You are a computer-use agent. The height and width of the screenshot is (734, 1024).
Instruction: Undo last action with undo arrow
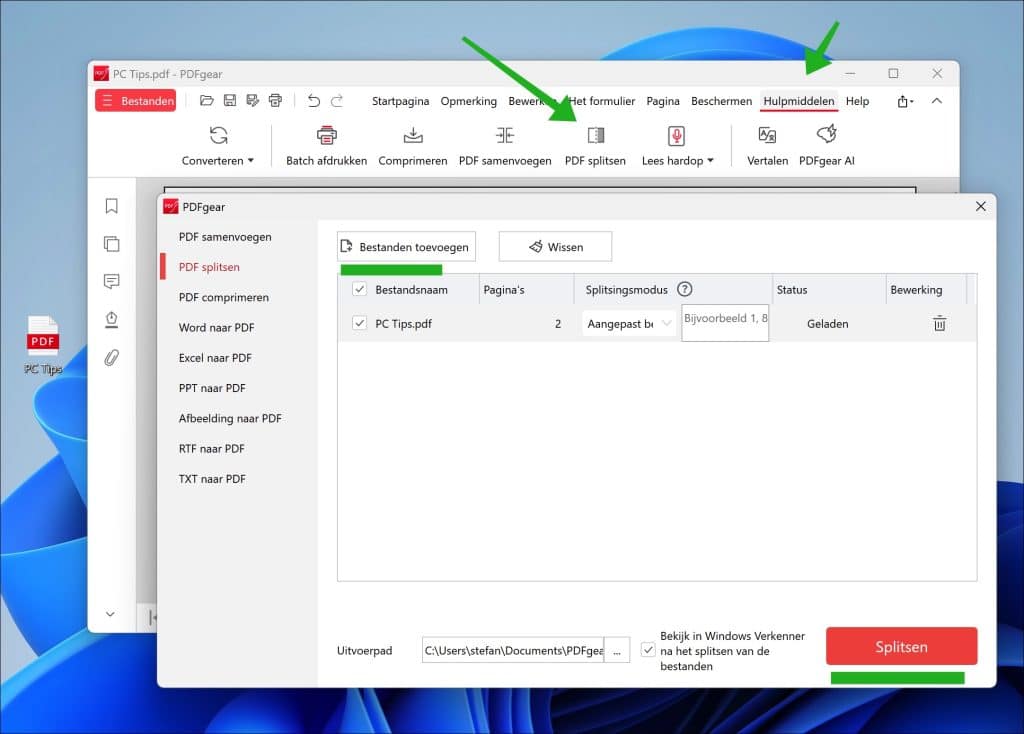(314, 101)
